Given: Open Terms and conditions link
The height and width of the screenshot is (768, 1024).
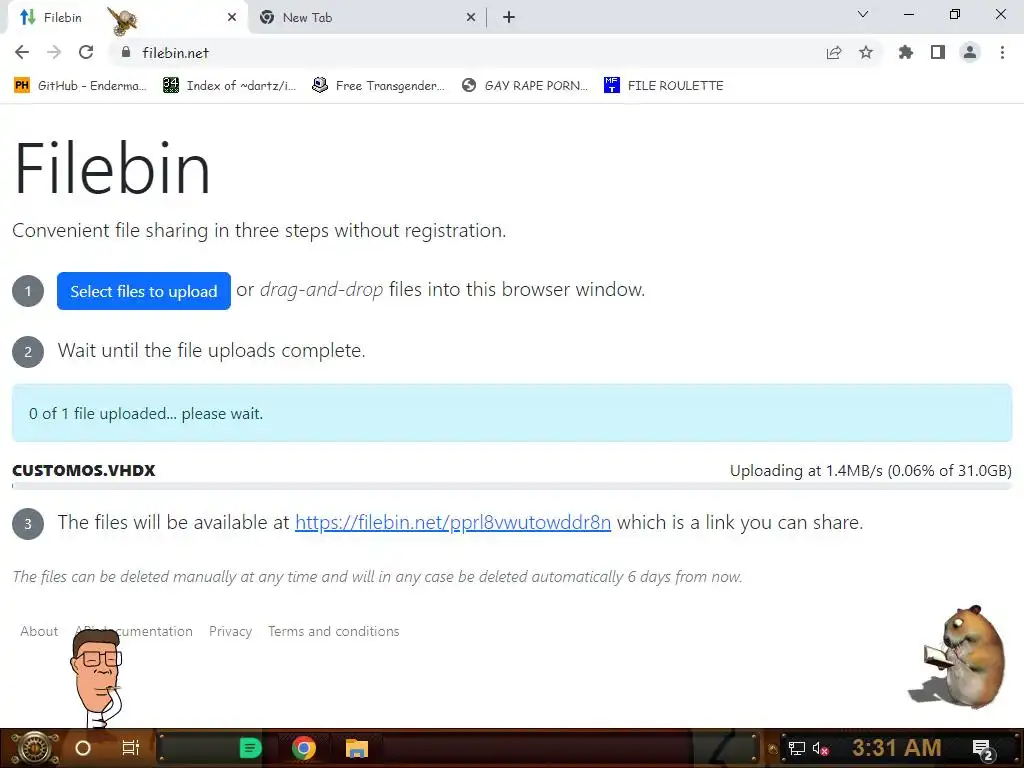Looking at the screenshot, I should (334, 632).
